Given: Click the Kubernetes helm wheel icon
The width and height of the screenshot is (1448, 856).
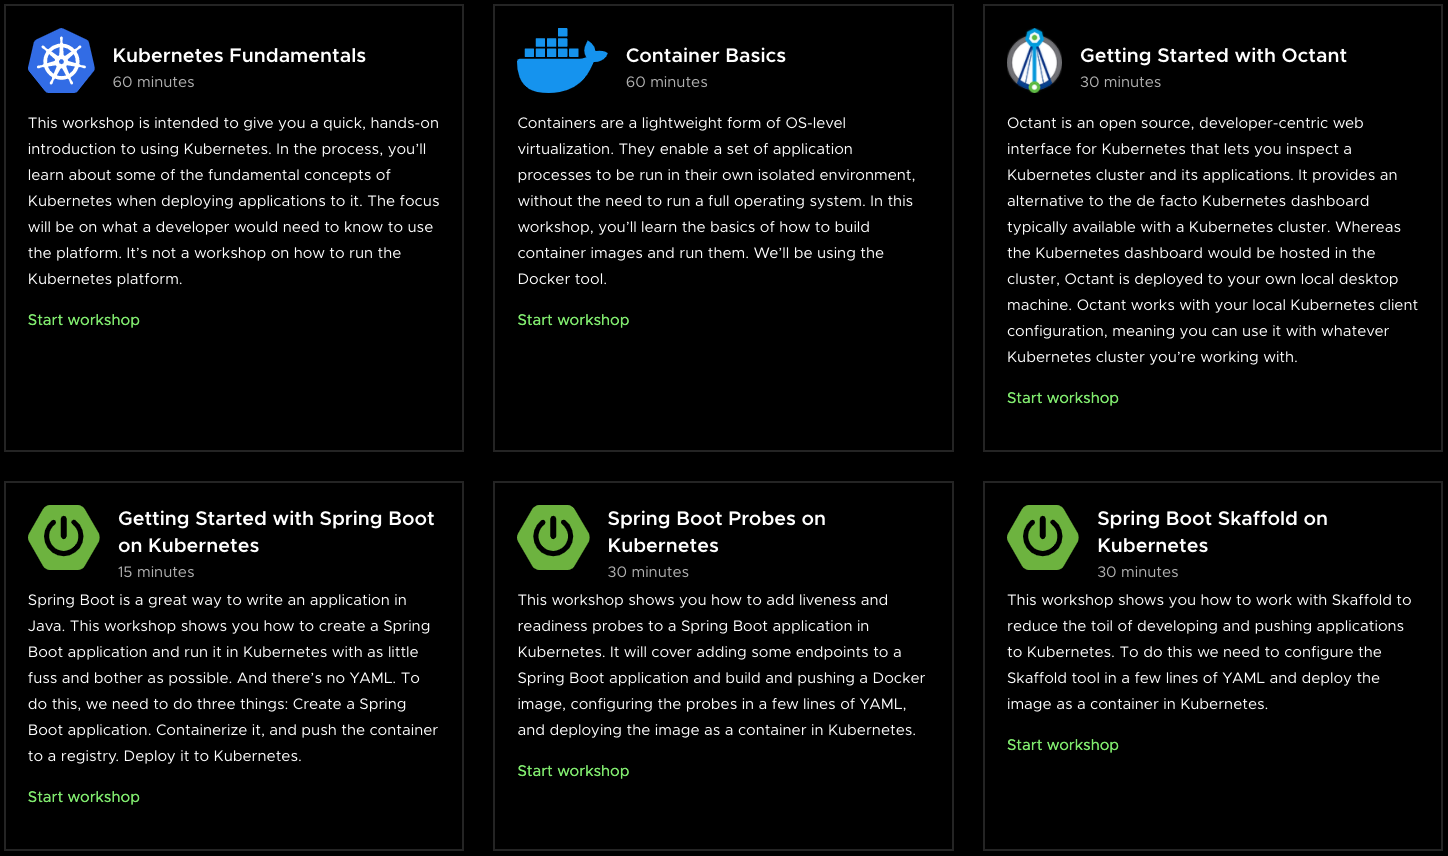Looking at the screenshot, I should point(61,61).
